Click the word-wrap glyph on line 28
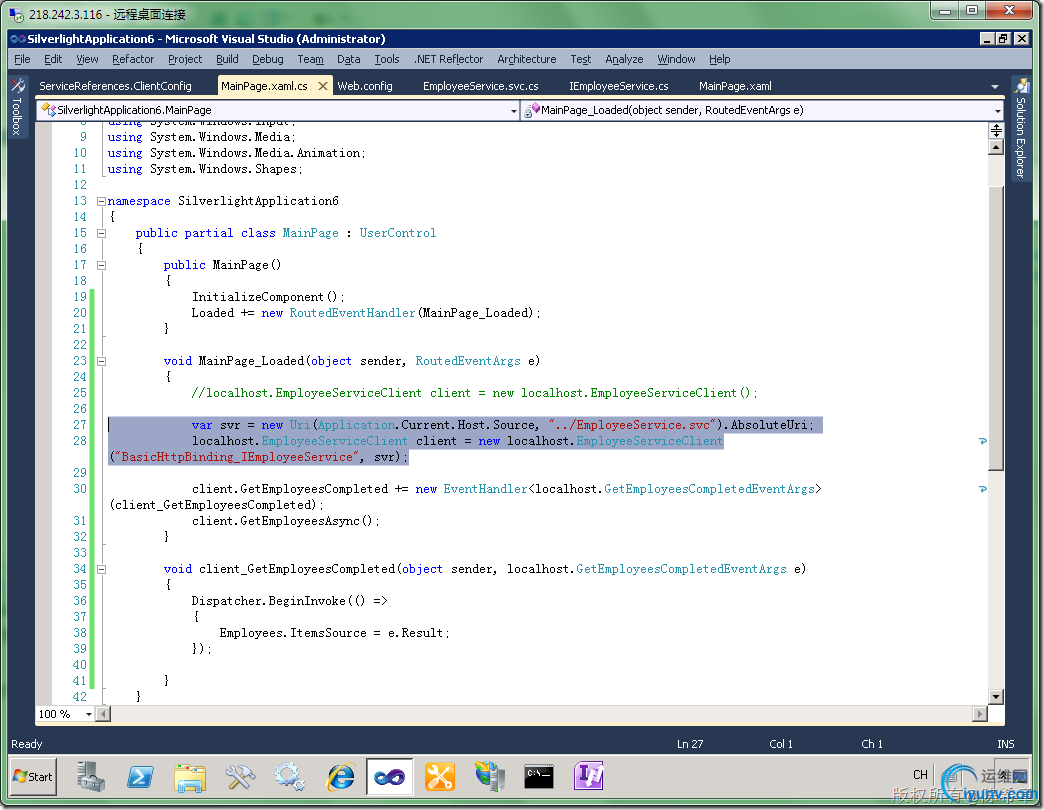Viewport: 1044px width, 810px height. (983, 441)
